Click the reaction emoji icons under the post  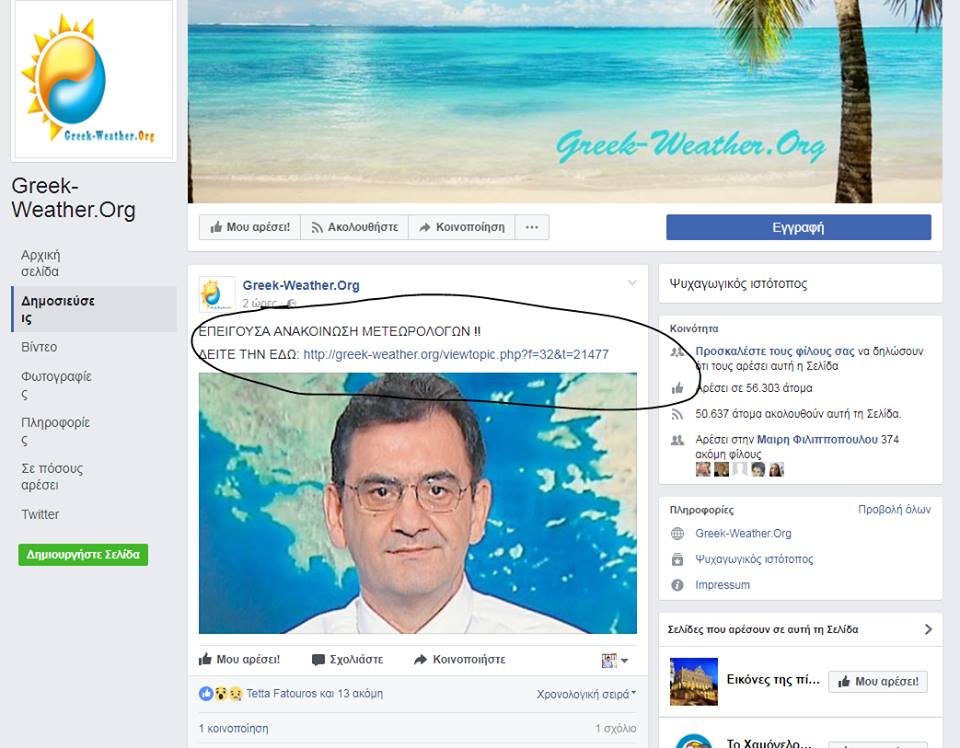(221, 694)
